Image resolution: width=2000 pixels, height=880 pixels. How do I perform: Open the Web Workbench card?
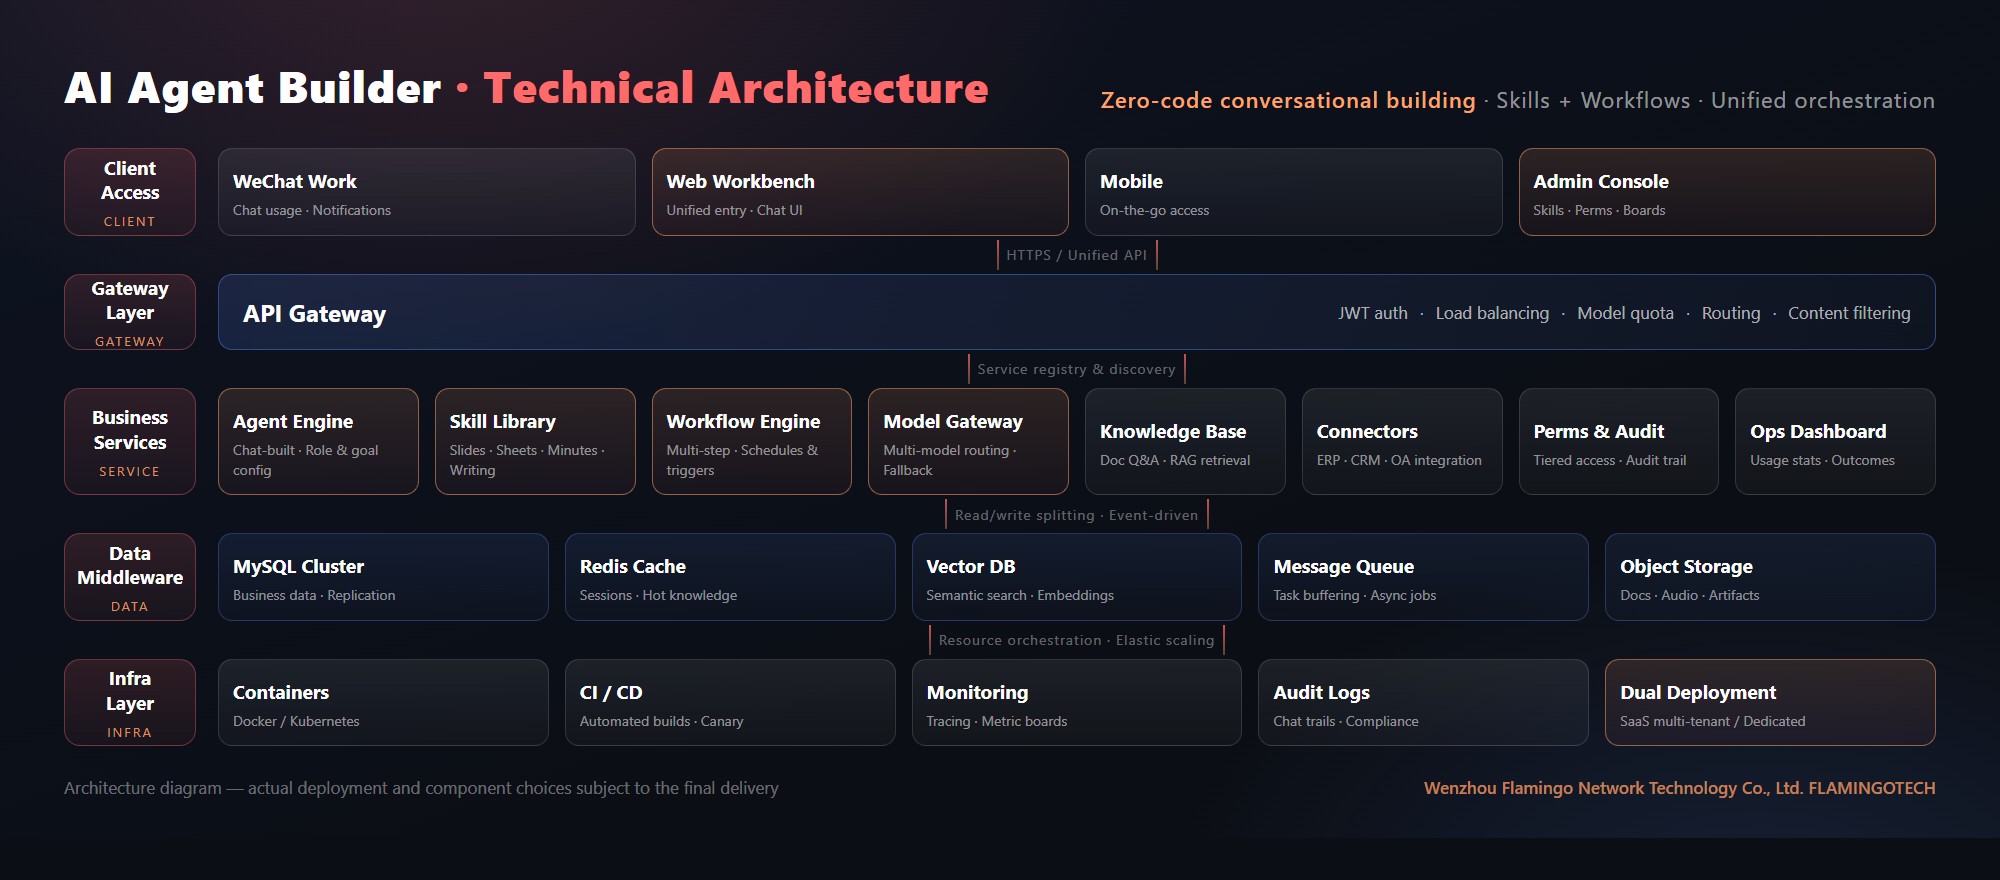(860, 192)
